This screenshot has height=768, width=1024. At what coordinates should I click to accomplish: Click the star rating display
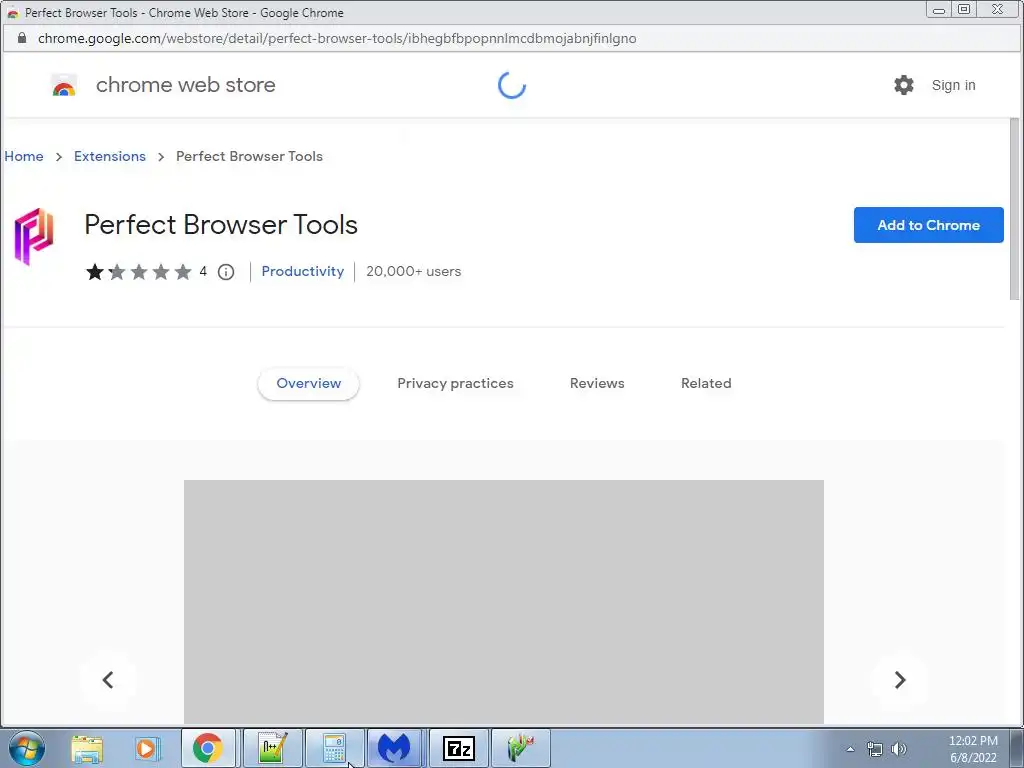[x=138, y=272]
